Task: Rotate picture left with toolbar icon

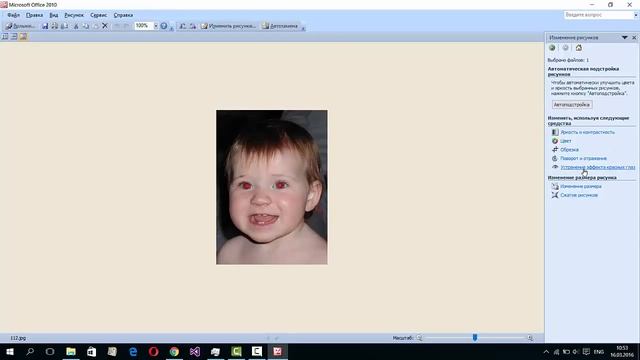Action: pos(183,26)
